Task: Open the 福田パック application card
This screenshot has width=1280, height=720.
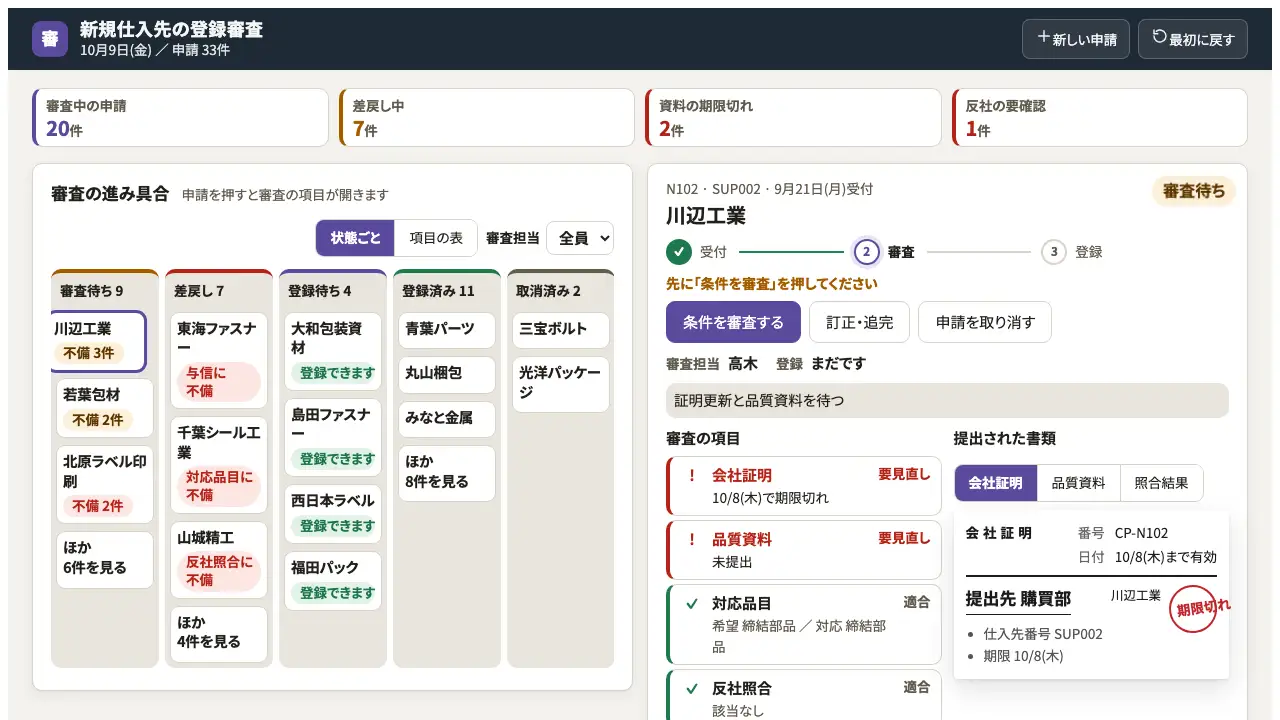Action: click(333, 580)
